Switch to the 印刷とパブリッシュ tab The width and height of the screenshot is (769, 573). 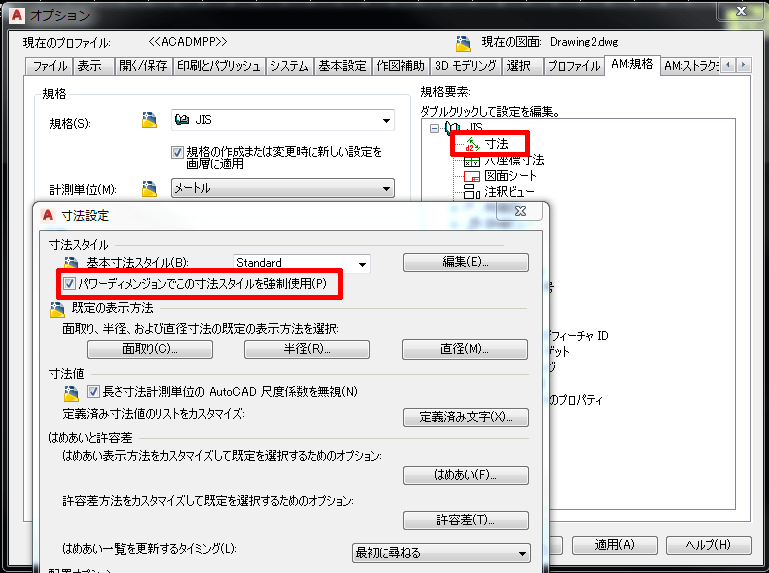click(219, 66)
